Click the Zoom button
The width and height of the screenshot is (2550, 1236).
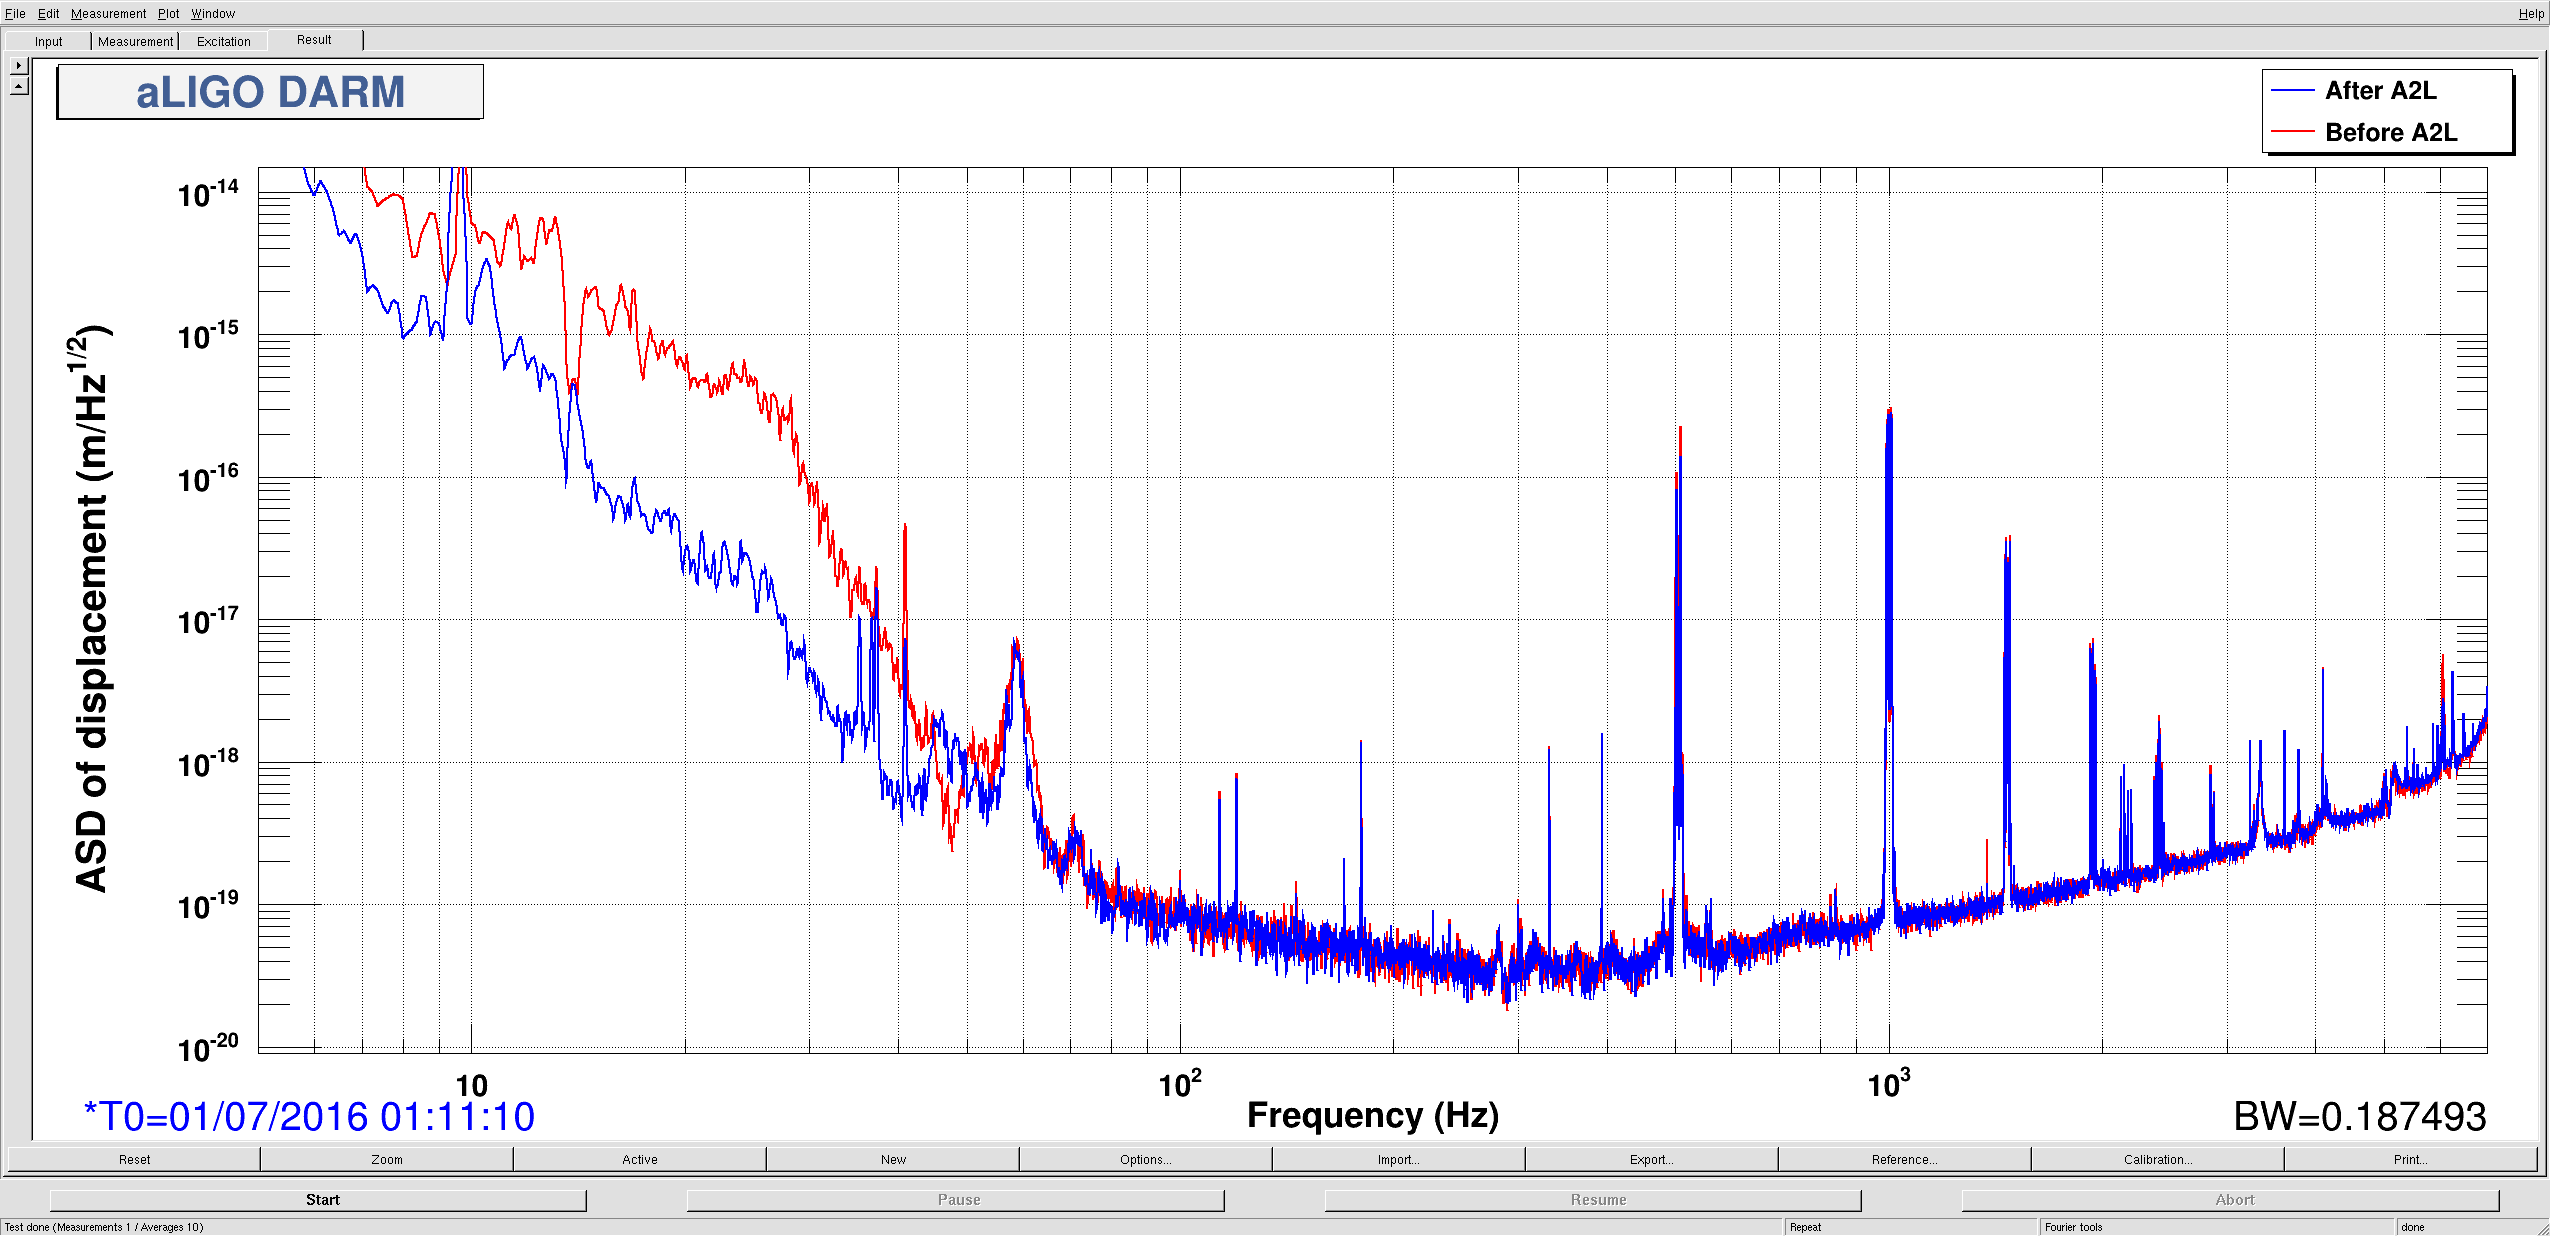[387, 1159]
